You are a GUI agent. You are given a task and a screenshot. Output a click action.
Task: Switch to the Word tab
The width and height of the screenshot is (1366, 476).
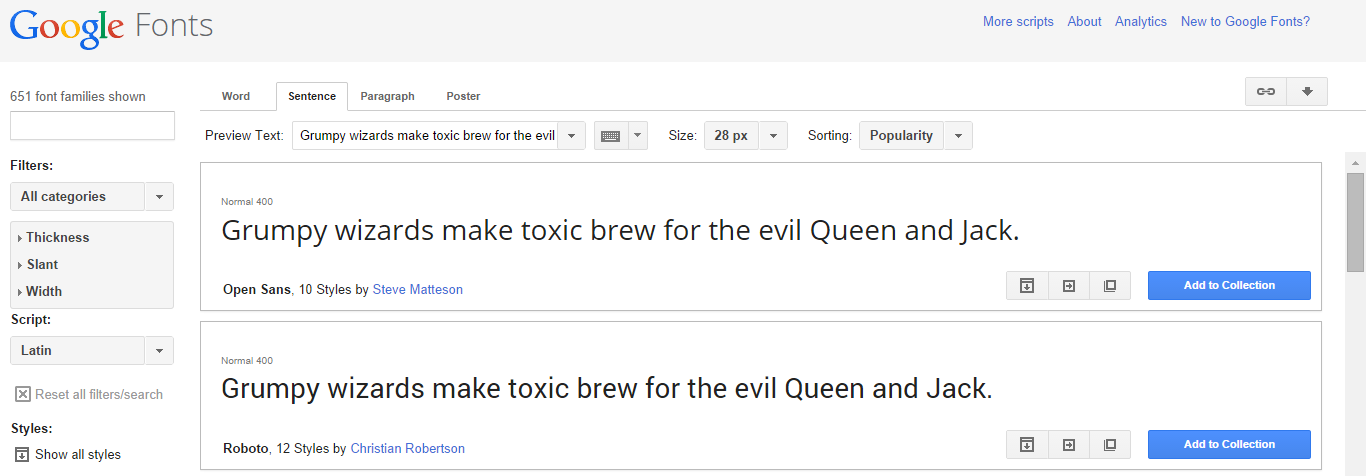[236, 96]
